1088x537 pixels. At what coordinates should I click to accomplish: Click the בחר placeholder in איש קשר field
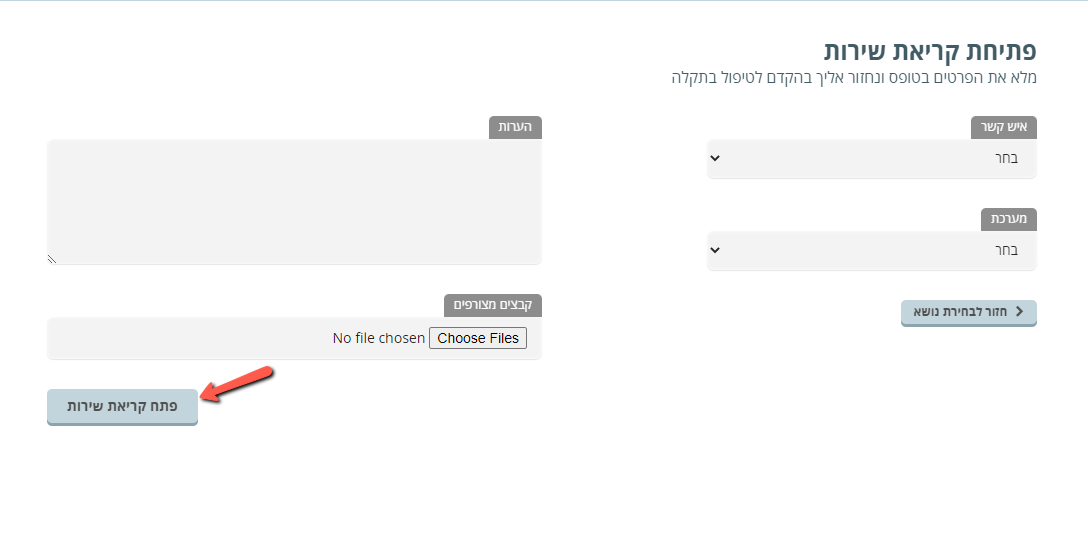pyautogui.click(x=1007, y=158)
